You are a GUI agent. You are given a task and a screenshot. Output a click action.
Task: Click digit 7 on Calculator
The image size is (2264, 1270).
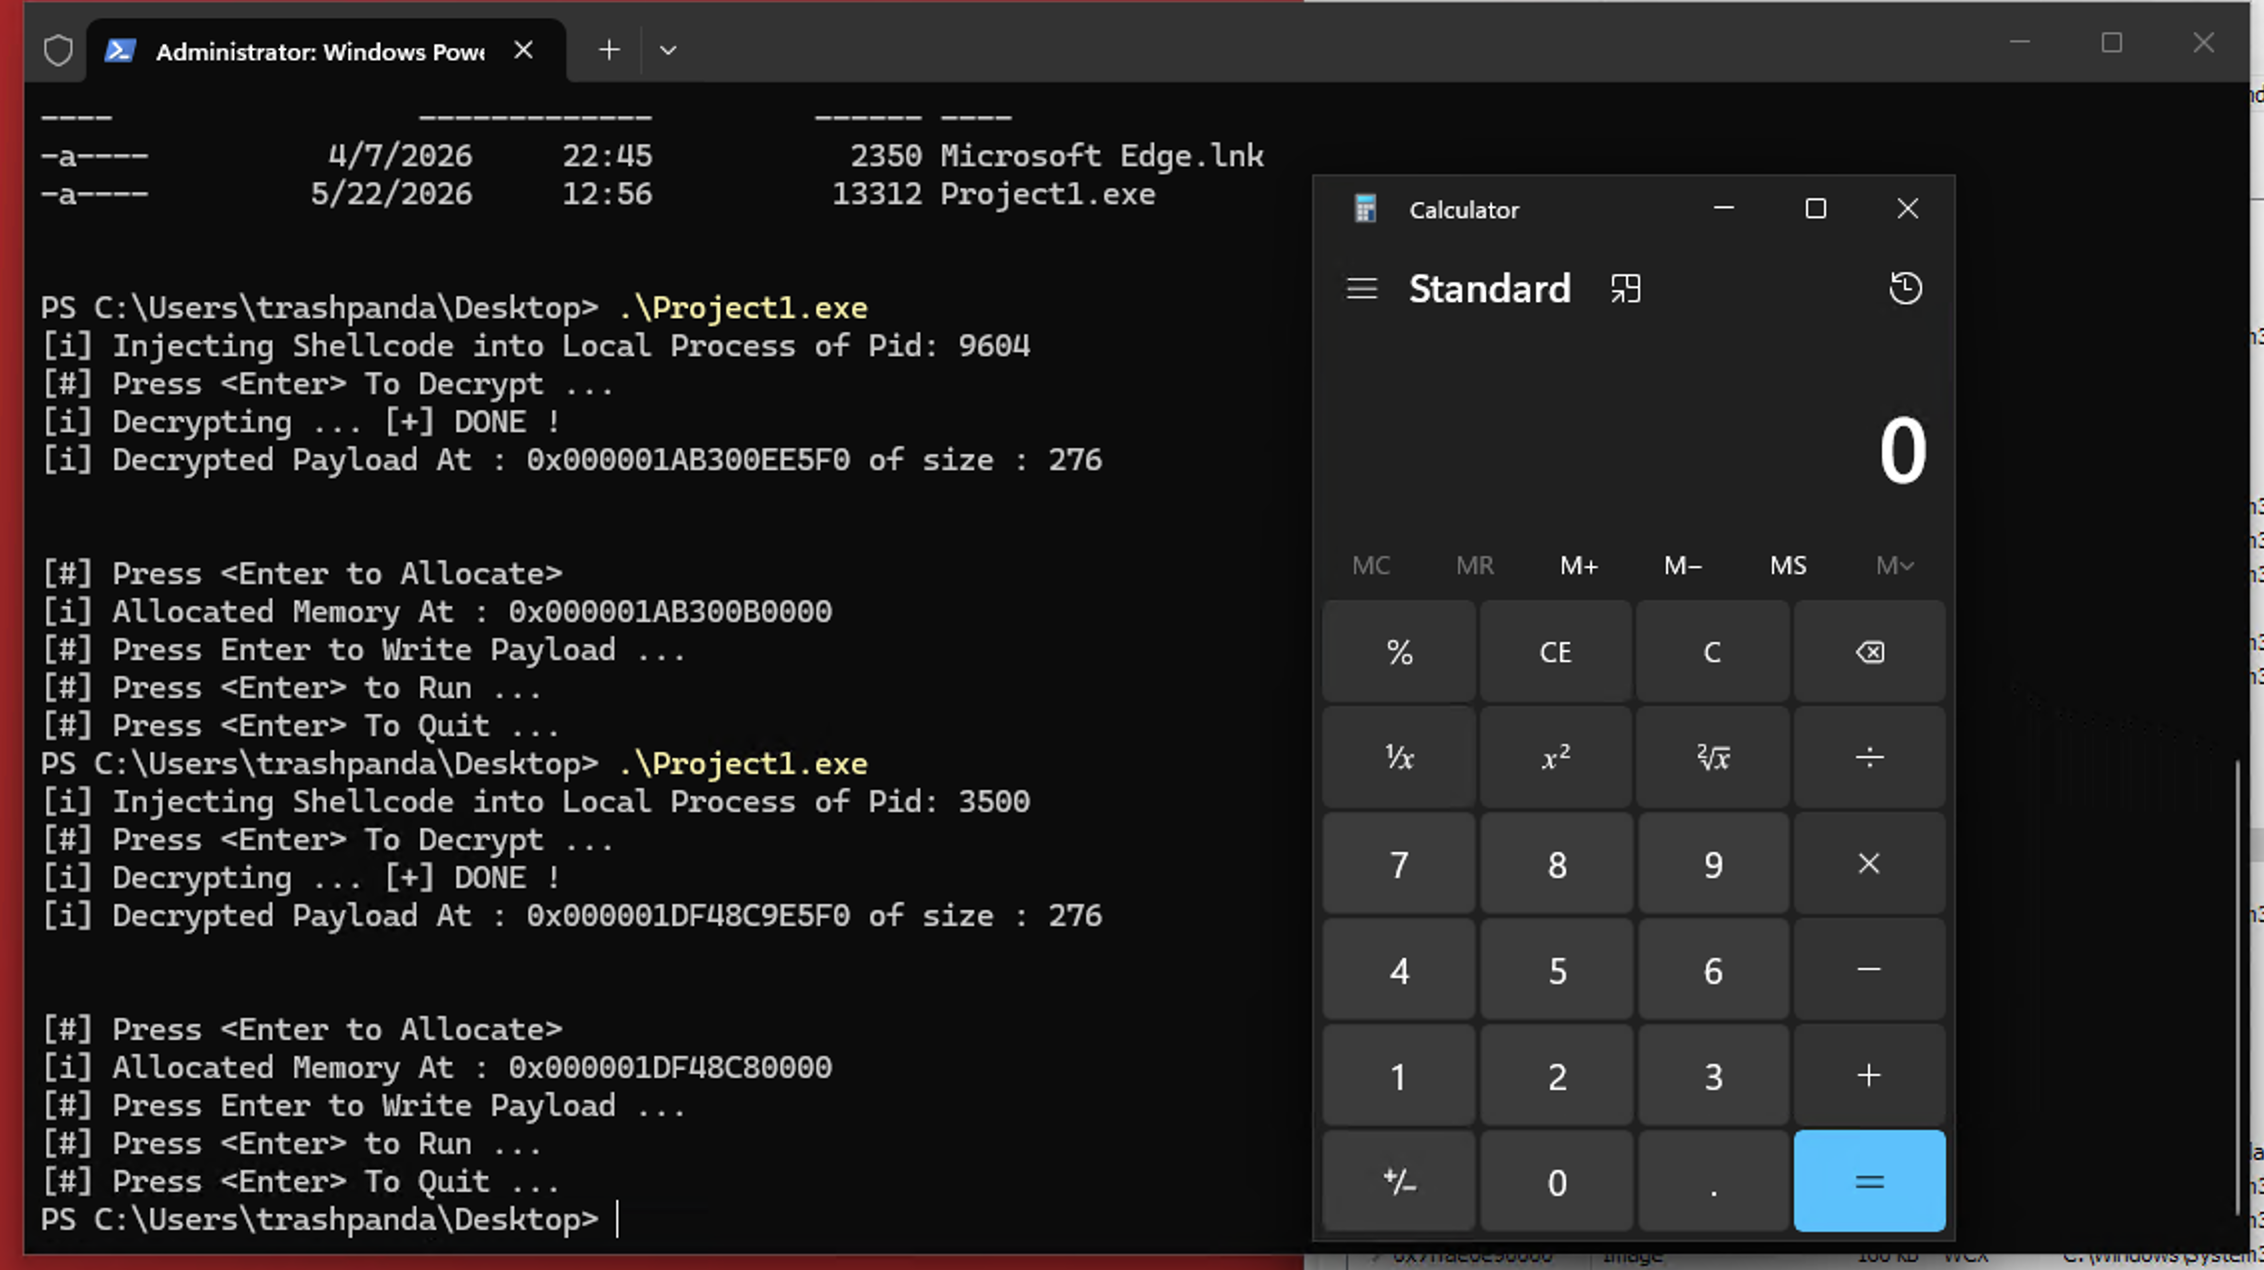point(1399,864)
